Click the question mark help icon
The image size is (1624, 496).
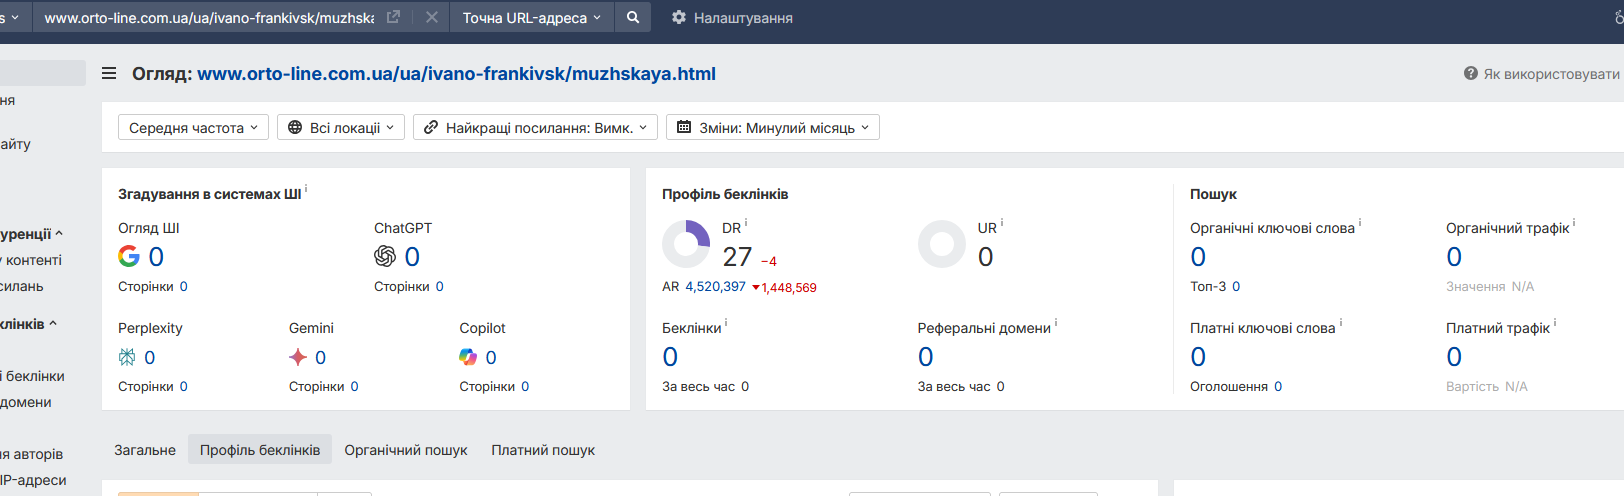tap(1470, 73)
